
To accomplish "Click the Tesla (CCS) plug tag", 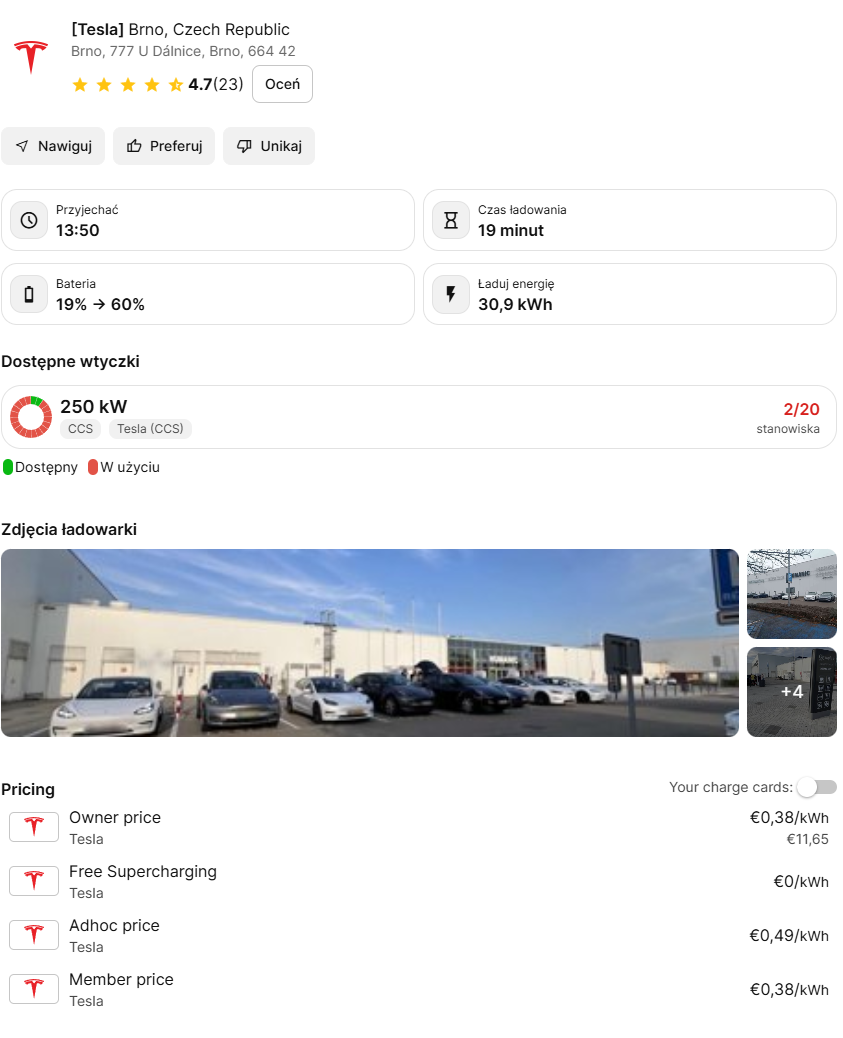I will click(x=150, y=429).
